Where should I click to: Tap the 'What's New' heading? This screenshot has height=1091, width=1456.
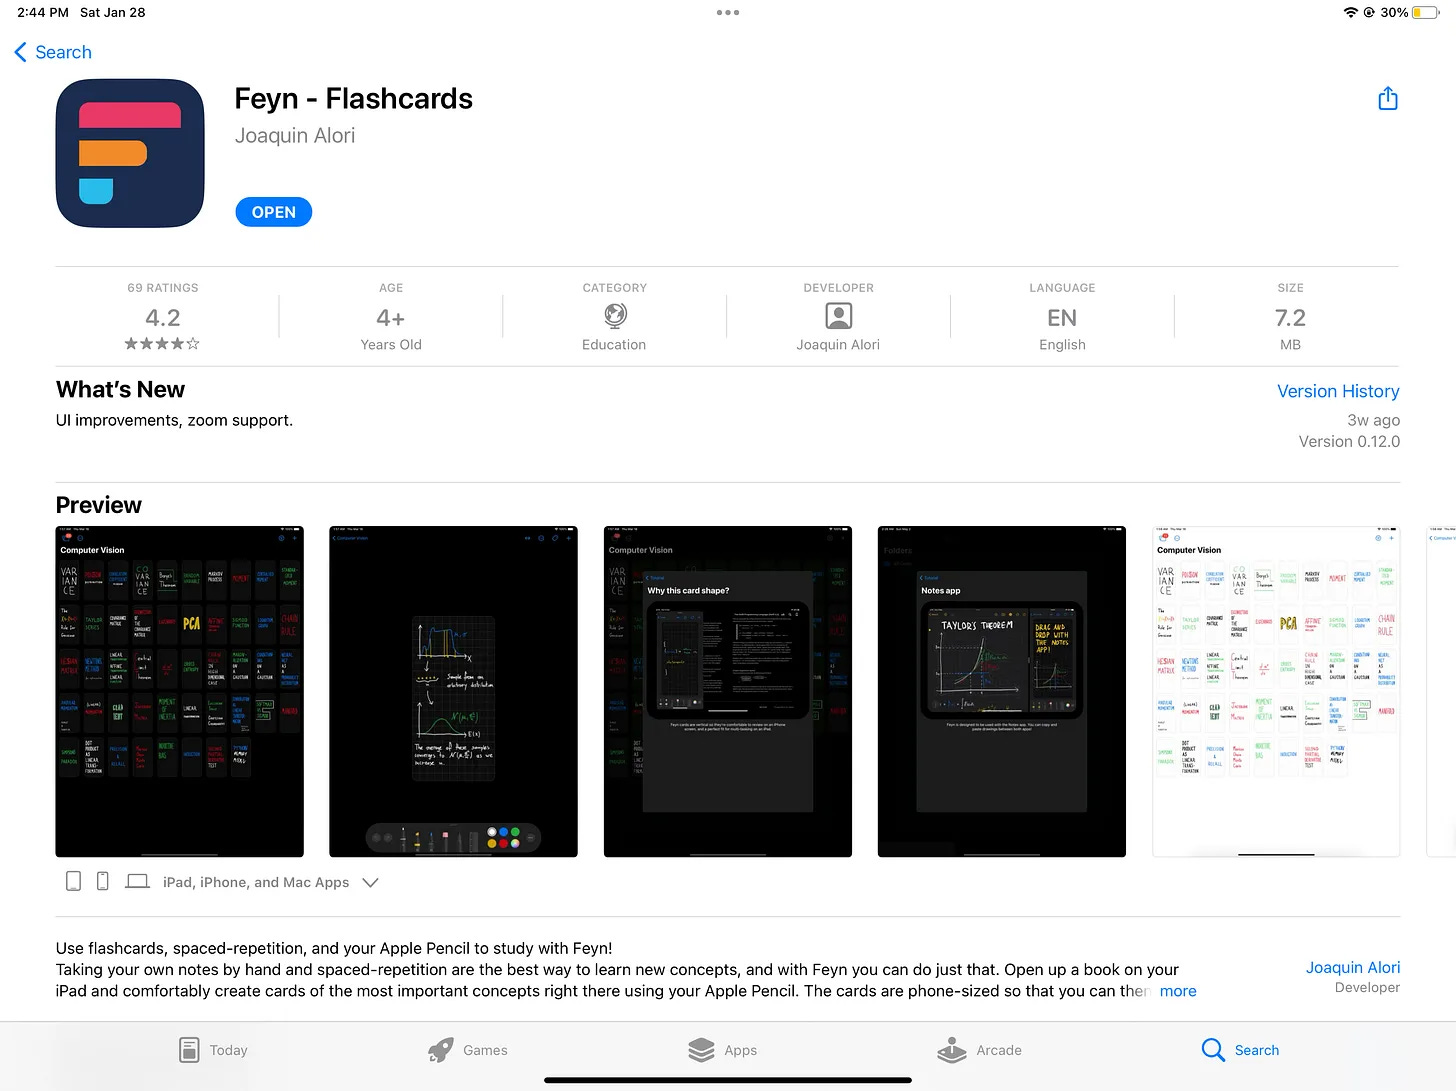point(120,389)
